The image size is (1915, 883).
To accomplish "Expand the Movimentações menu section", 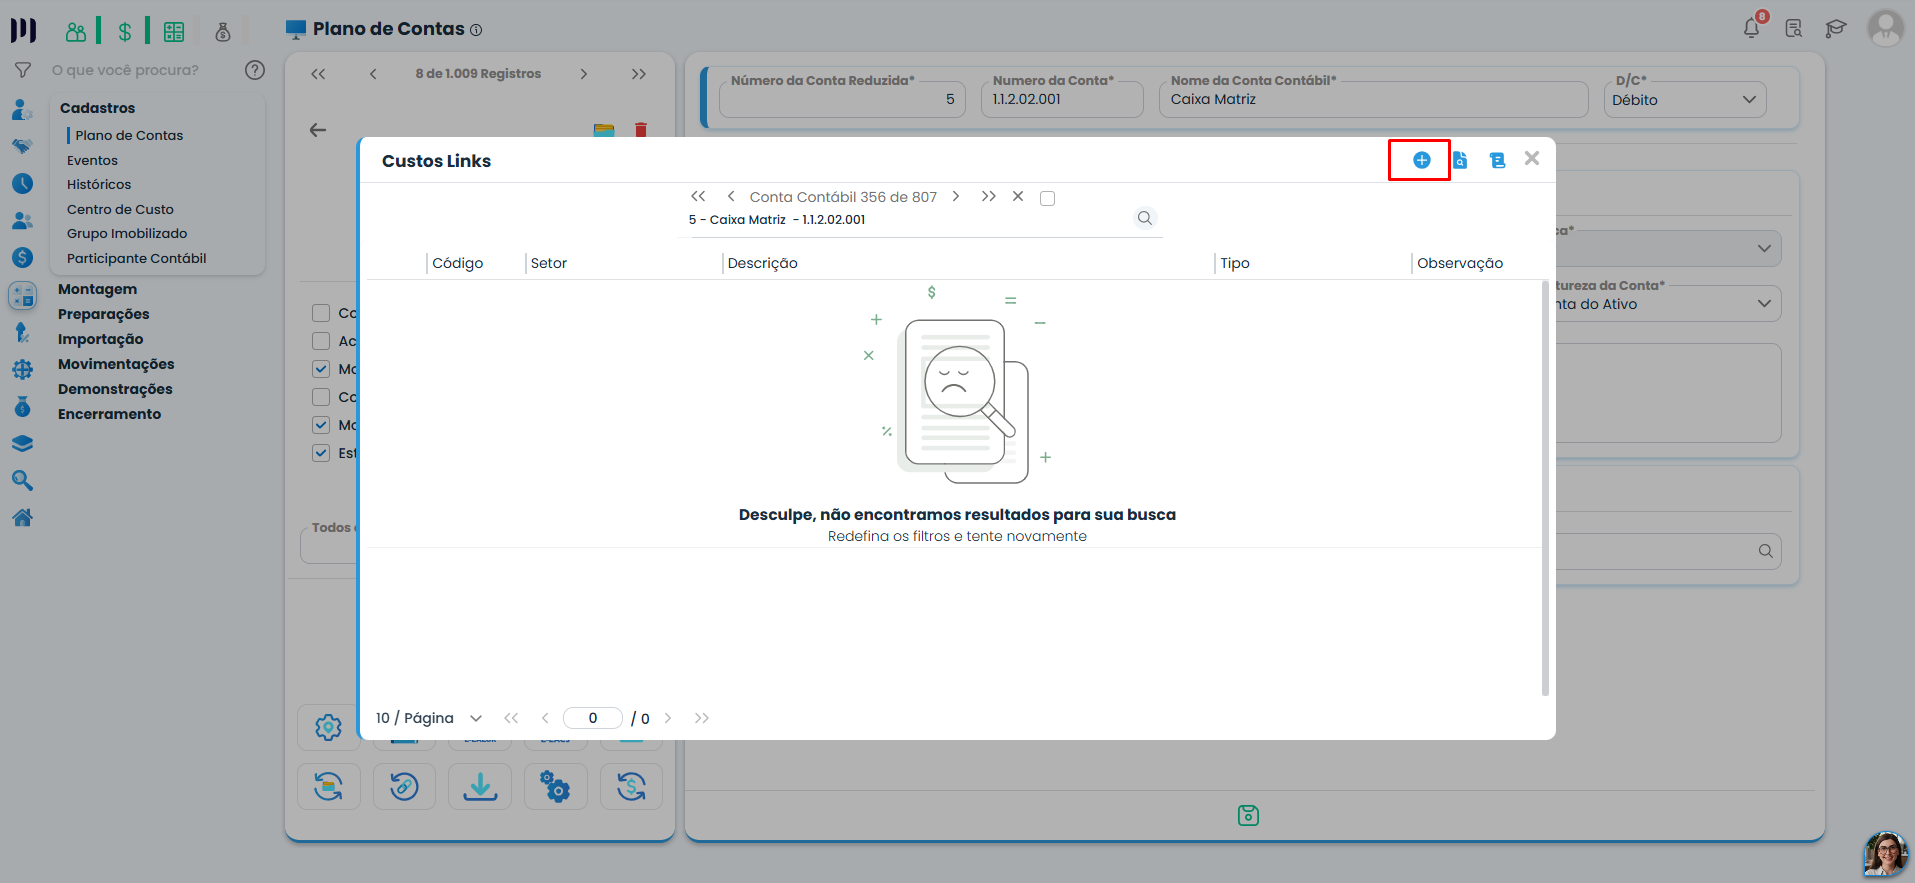I will 116,364.
